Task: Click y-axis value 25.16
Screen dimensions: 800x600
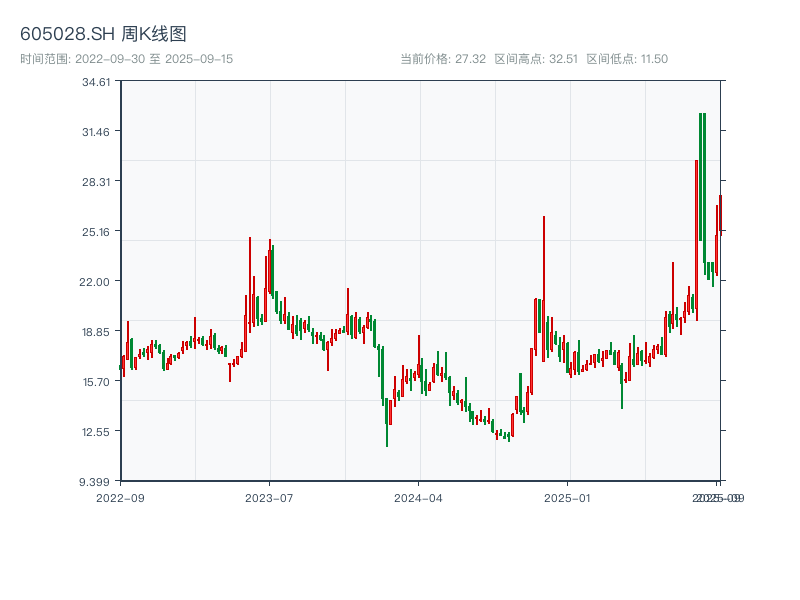Action: coord(96,232)
